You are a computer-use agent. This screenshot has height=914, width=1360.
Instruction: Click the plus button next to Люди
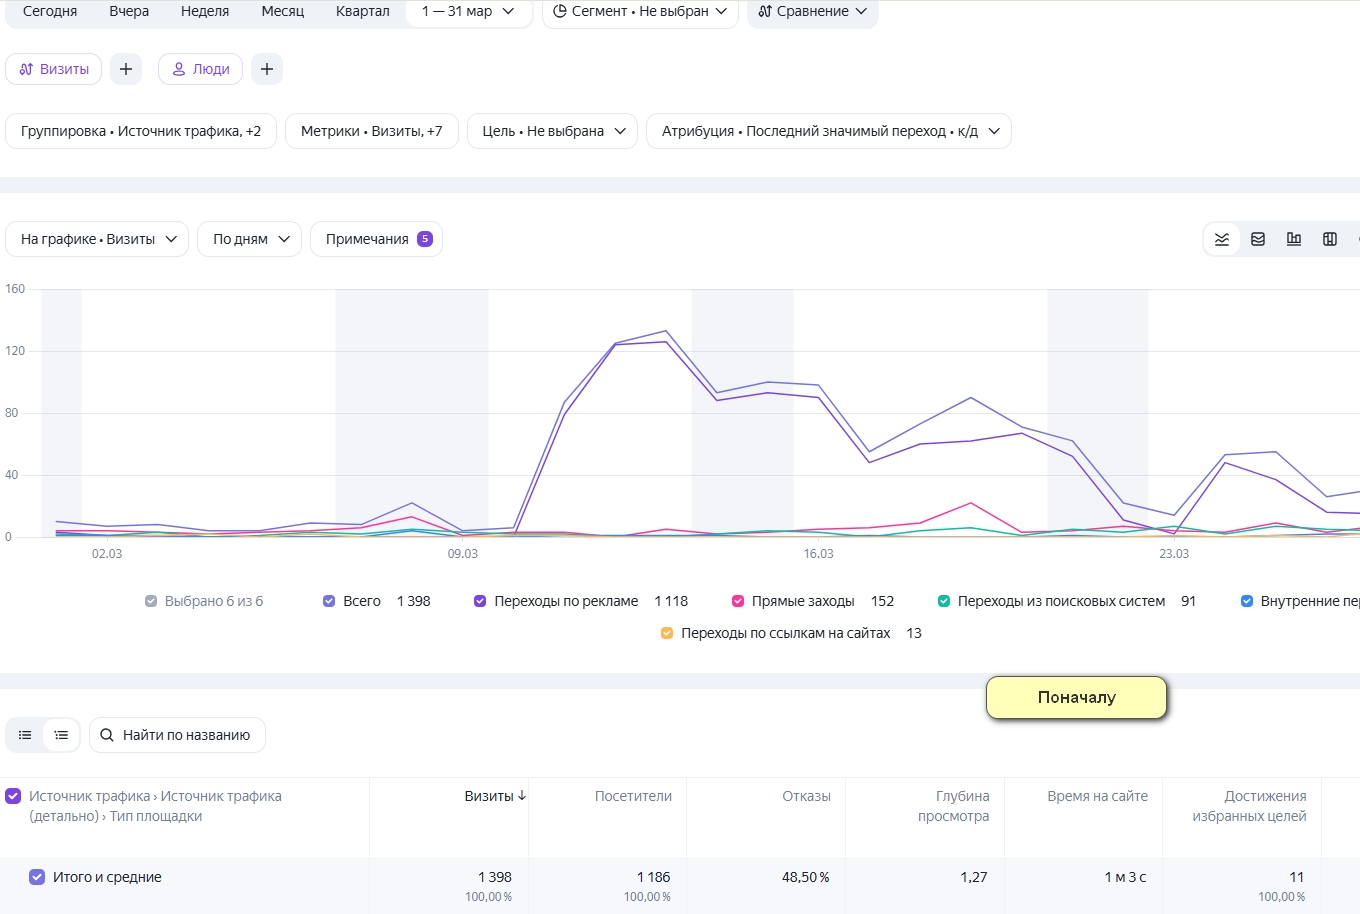tap(267, 69)
